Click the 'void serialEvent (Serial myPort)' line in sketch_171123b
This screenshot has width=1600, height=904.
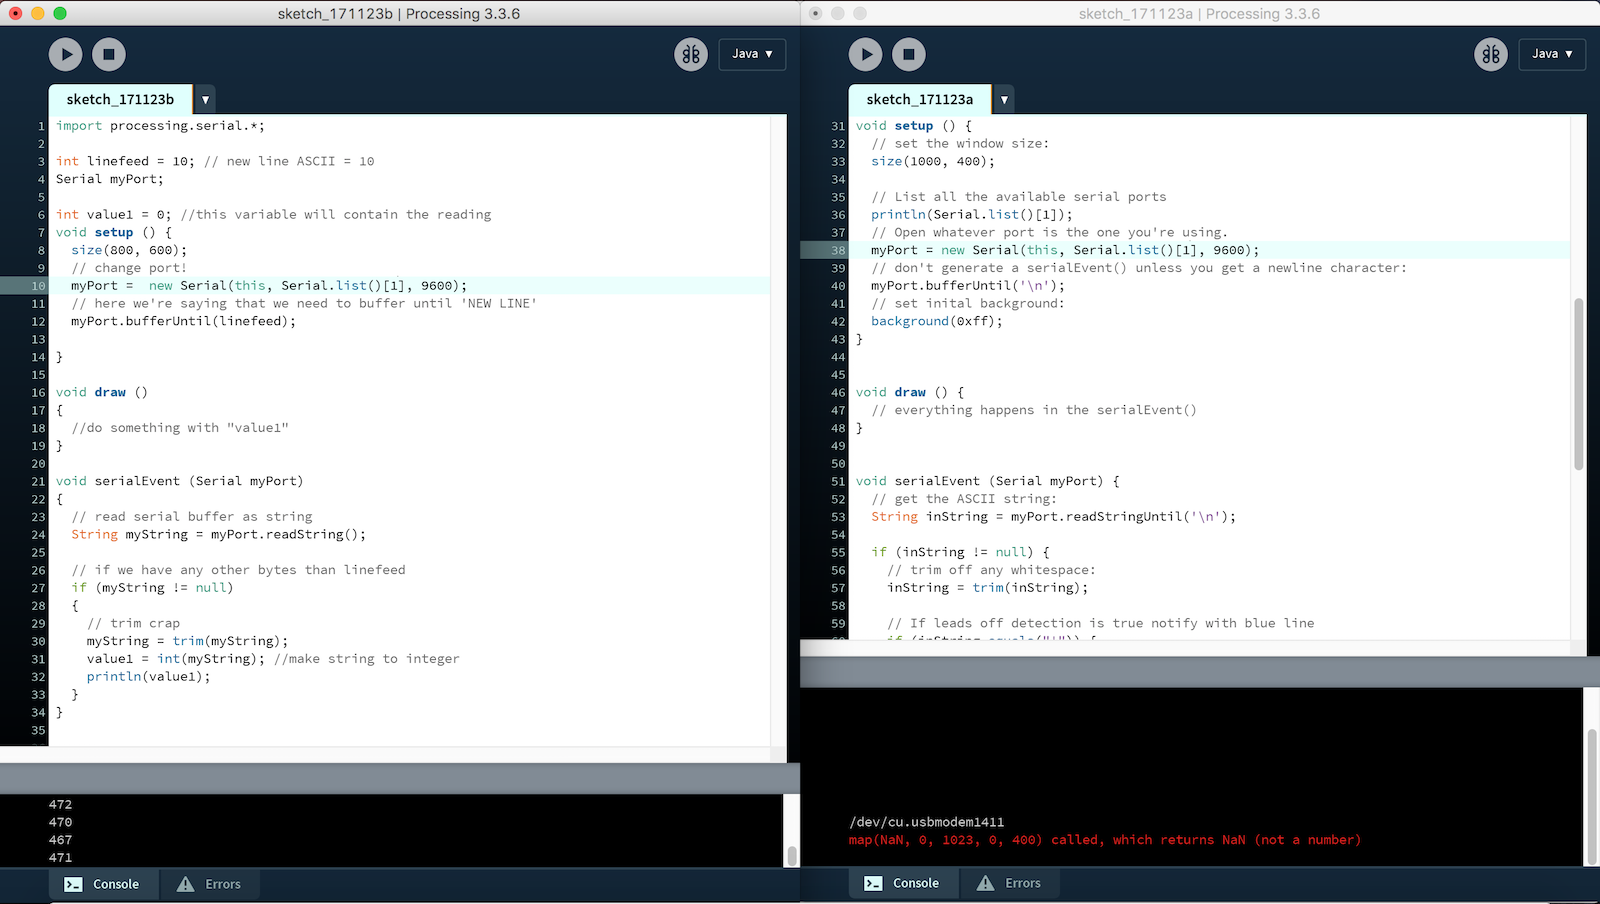(x=180, y=481)
